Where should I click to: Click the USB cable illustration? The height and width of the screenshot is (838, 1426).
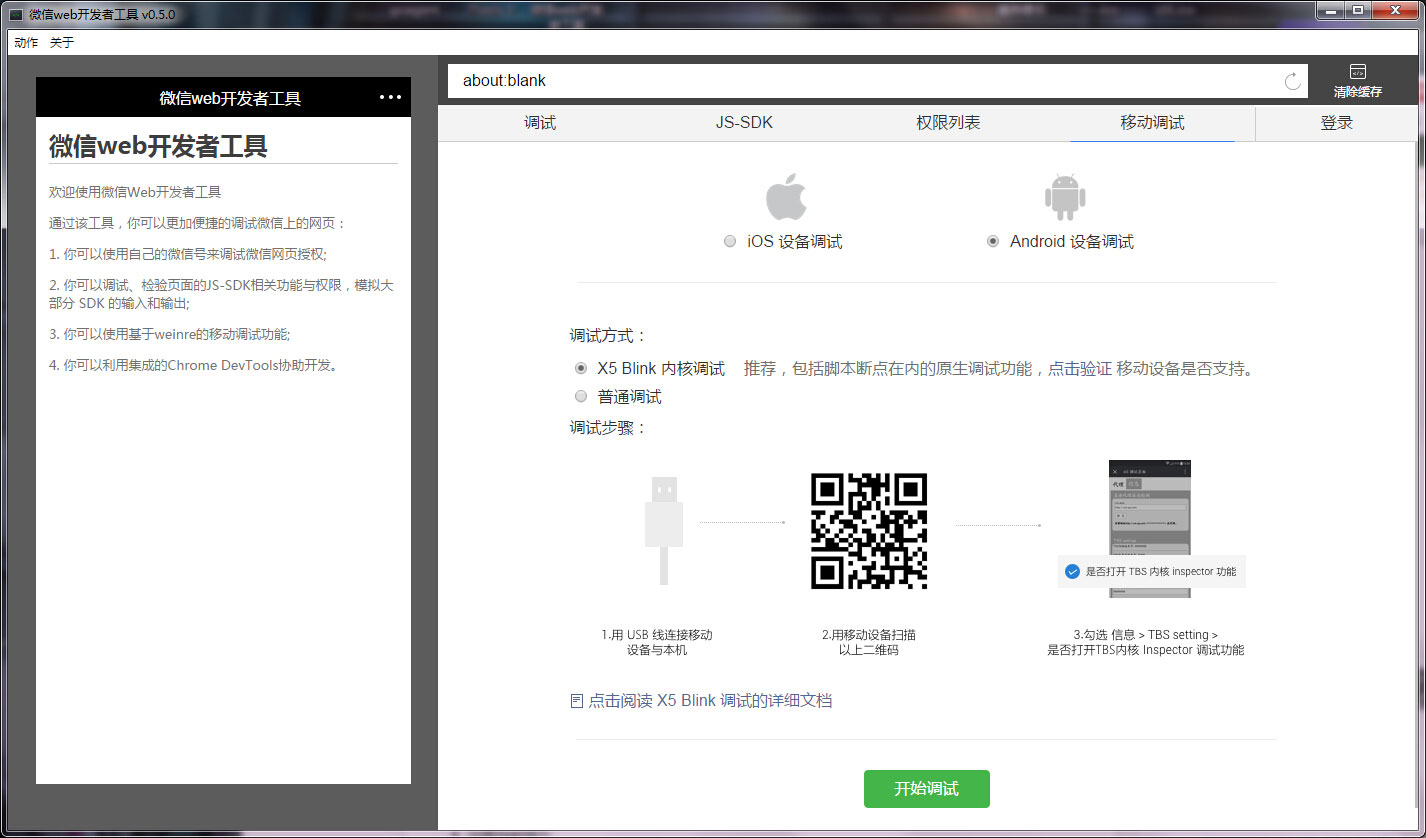(x=663, y=529)
